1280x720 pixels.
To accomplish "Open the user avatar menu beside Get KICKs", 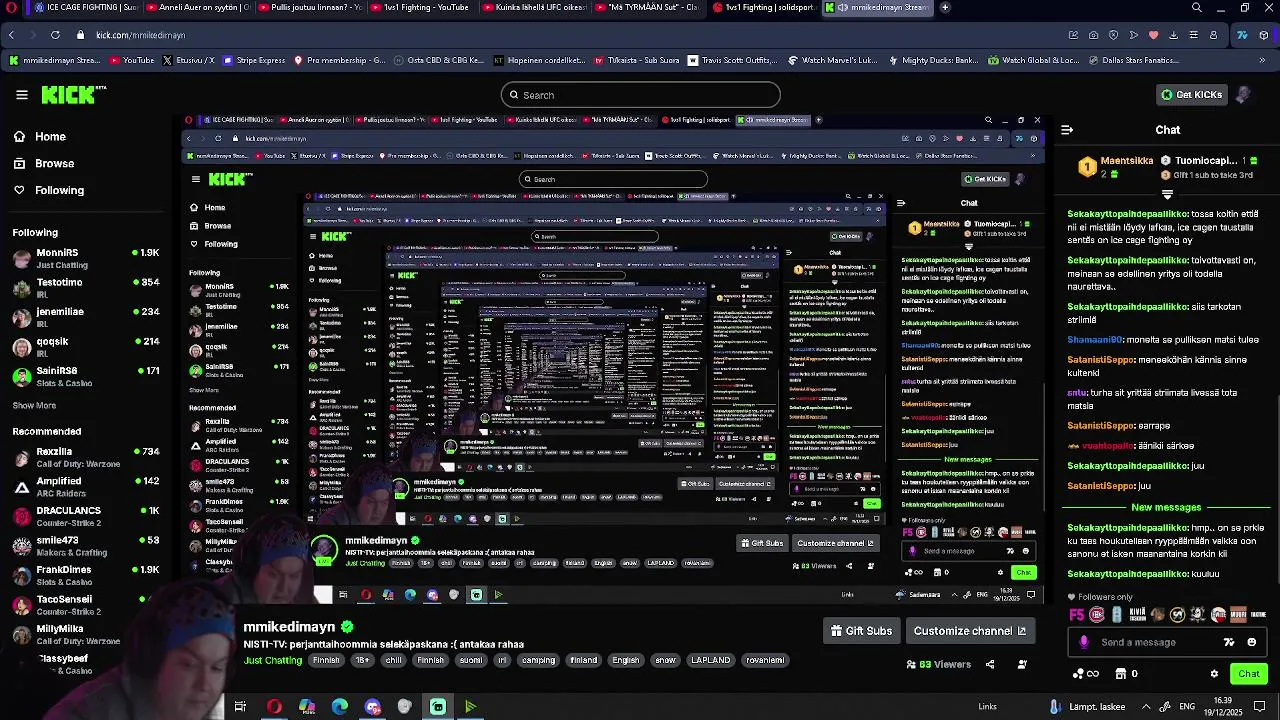I will (1243, 95).
